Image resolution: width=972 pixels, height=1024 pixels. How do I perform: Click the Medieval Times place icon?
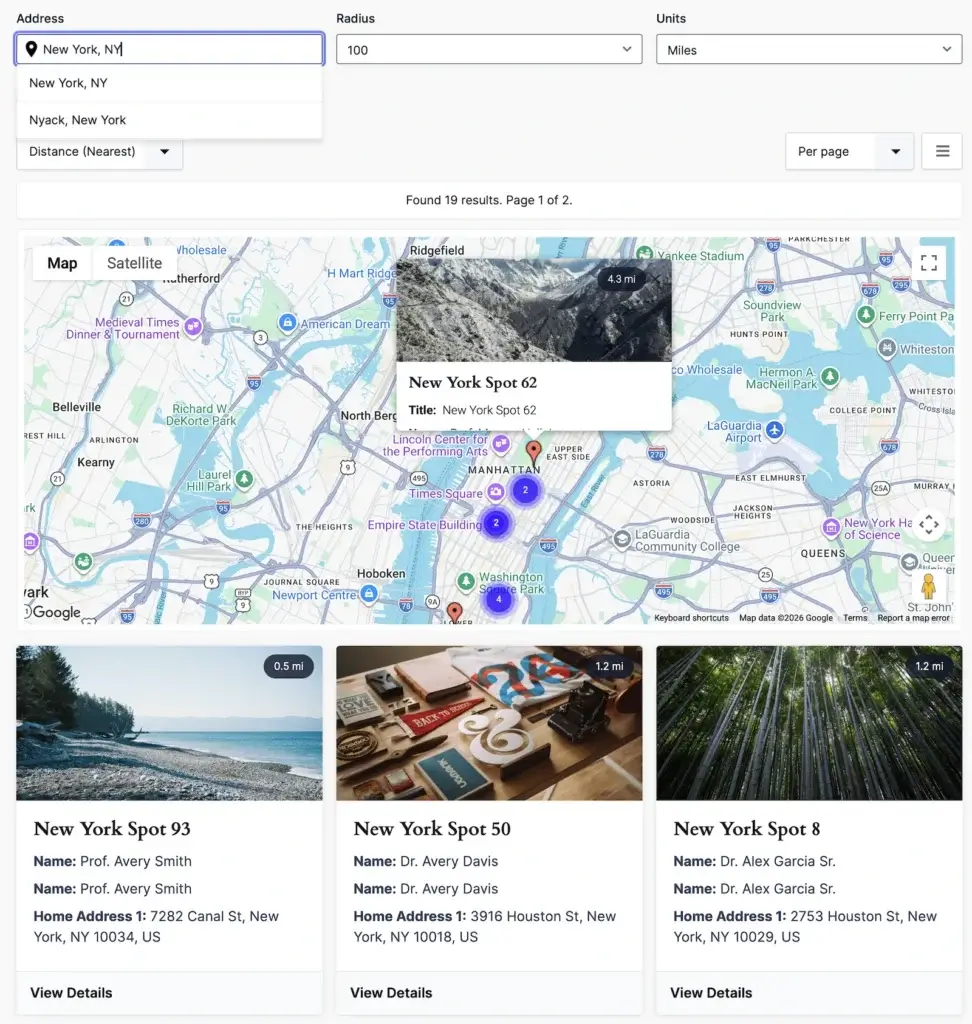tap(193, 326)
